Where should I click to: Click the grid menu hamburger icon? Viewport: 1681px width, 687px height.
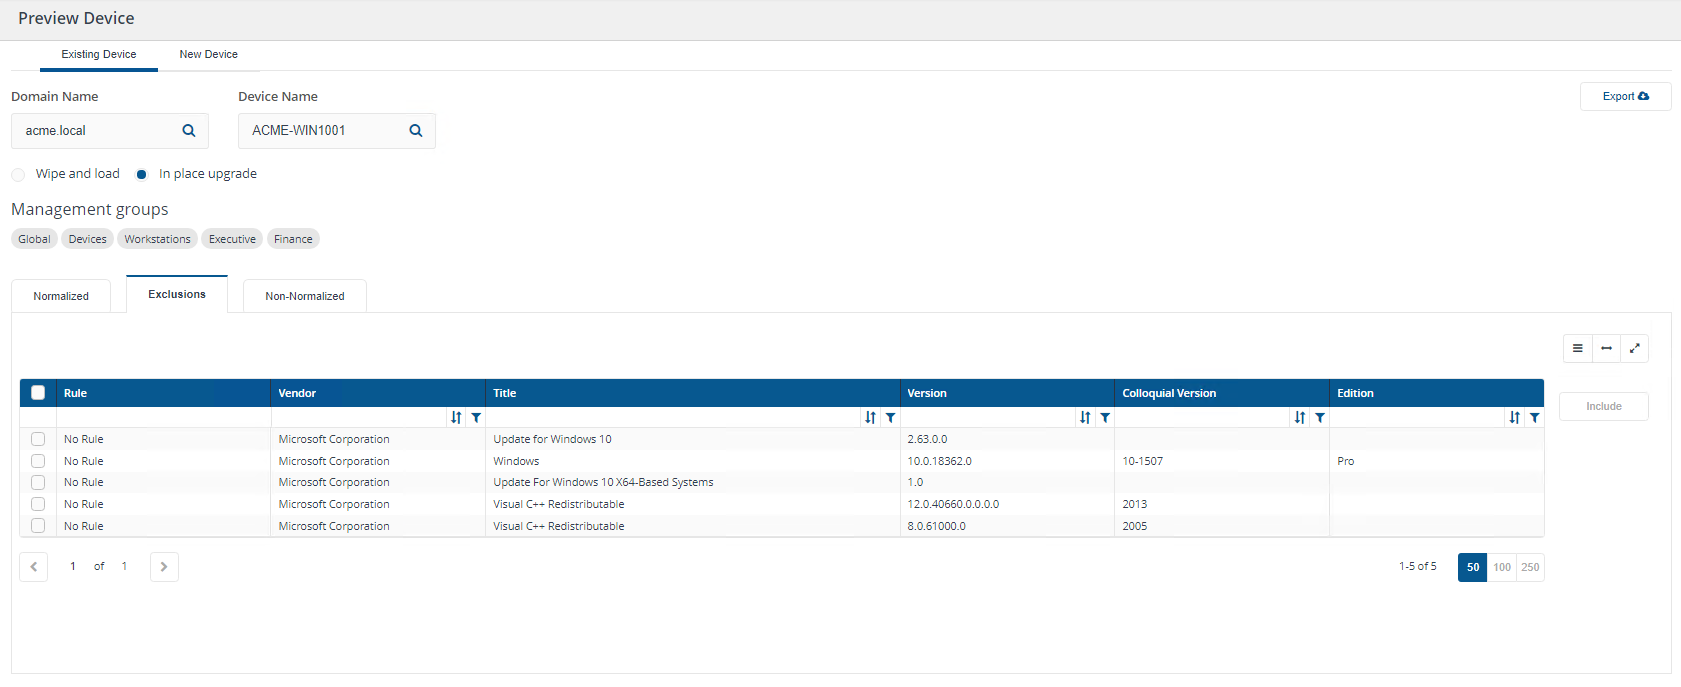pyautogui.click(x=1577, y=348)
